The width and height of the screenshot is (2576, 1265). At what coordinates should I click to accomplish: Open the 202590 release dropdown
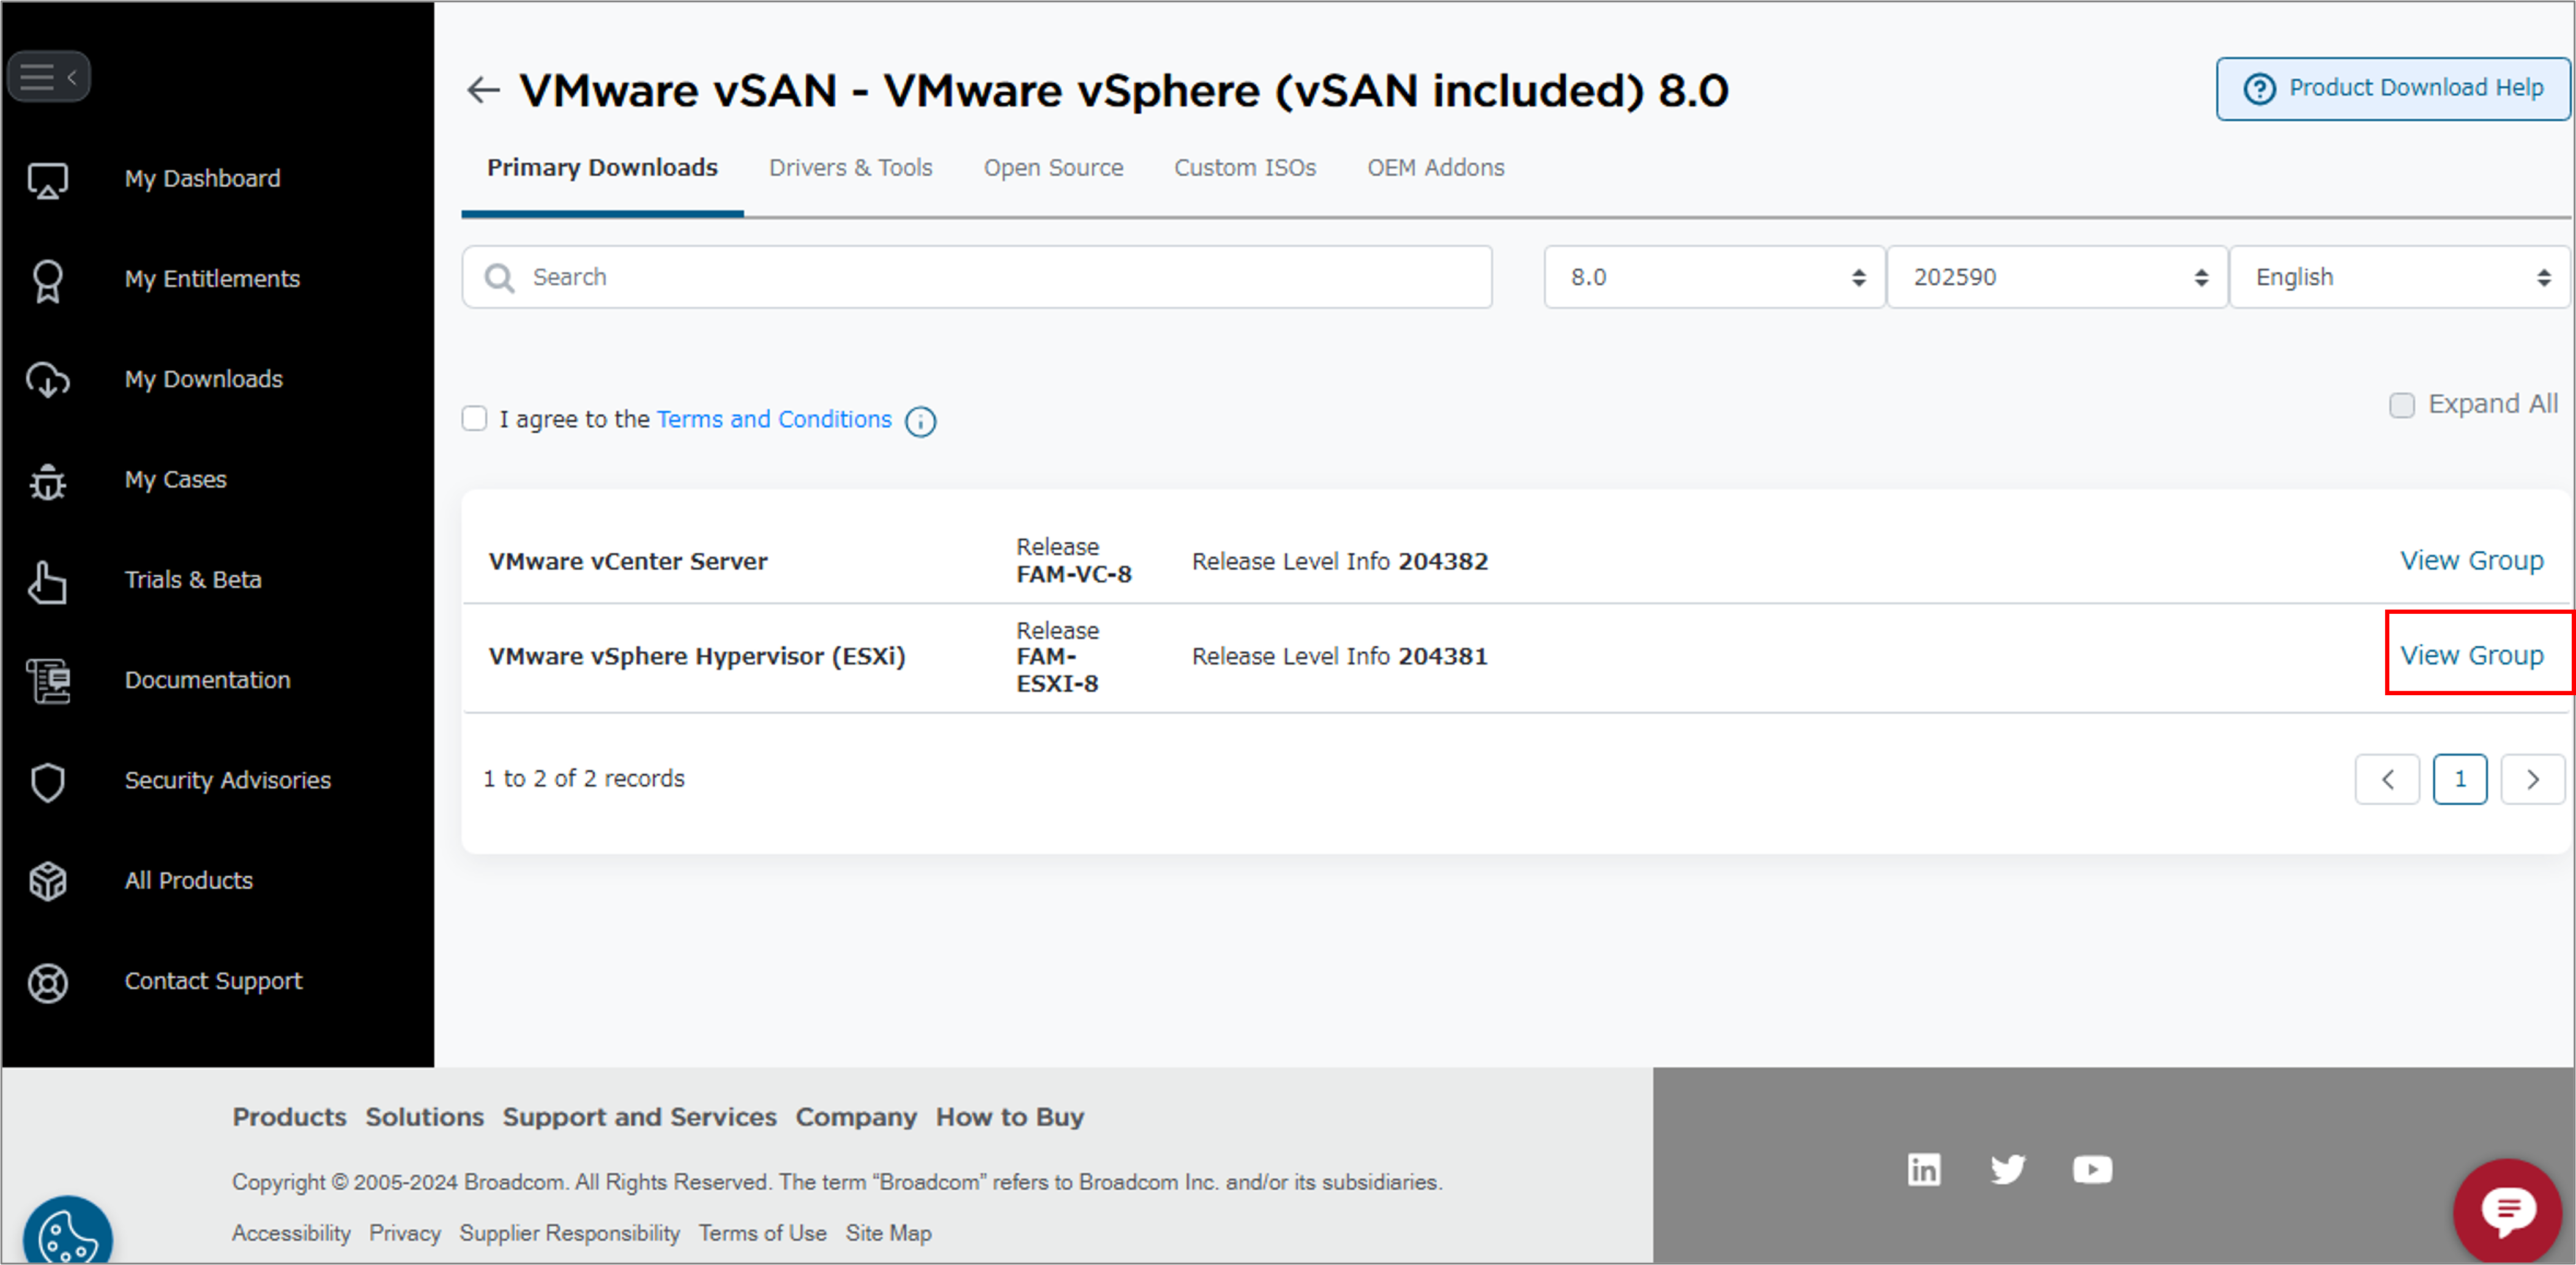coord(2057,277)
